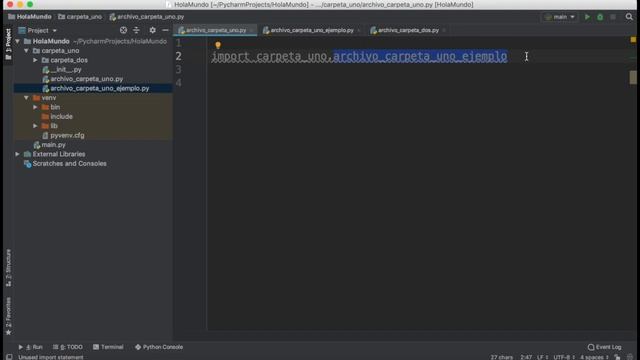Open Project panel settings gear

pyautogui.click(x=152, y=30)
